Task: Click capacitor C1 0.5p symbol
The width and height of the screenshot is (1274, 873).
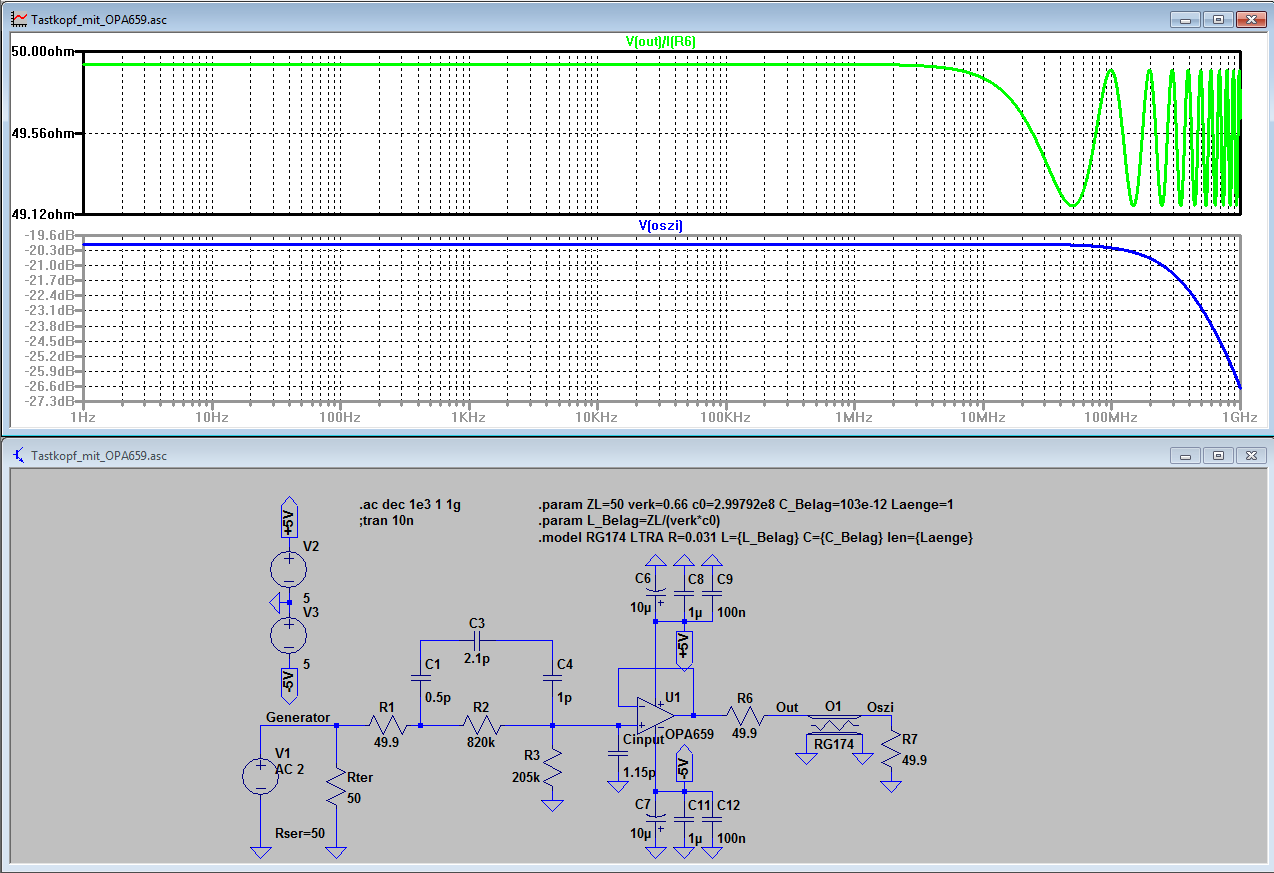Action: coord(420,680)
